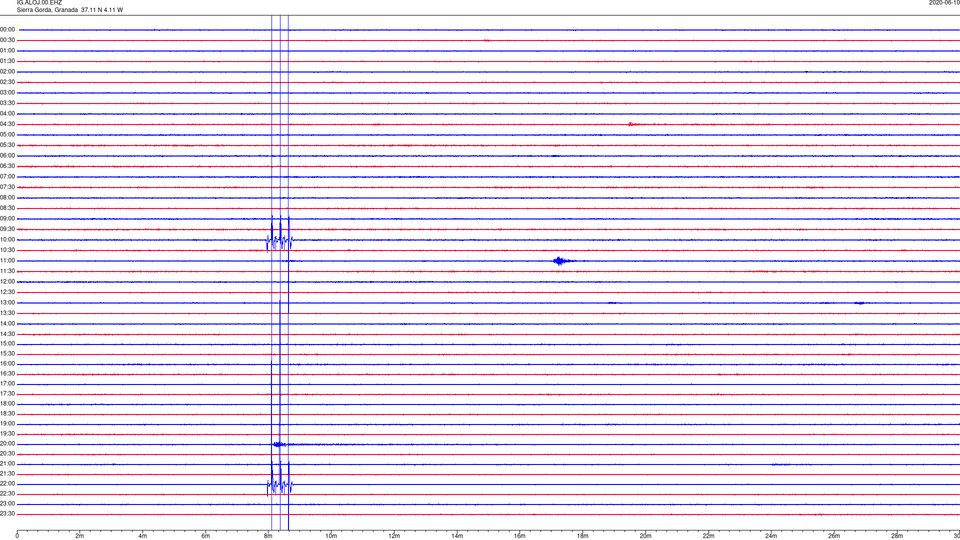Select the 21:00 trace time label

tap(7, 464)
